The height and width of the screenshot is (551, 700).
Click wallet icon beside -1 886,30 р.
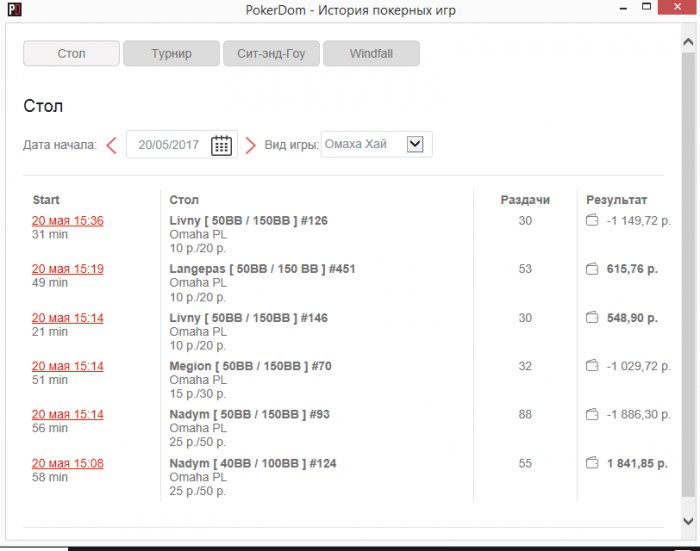coord(592,414)
